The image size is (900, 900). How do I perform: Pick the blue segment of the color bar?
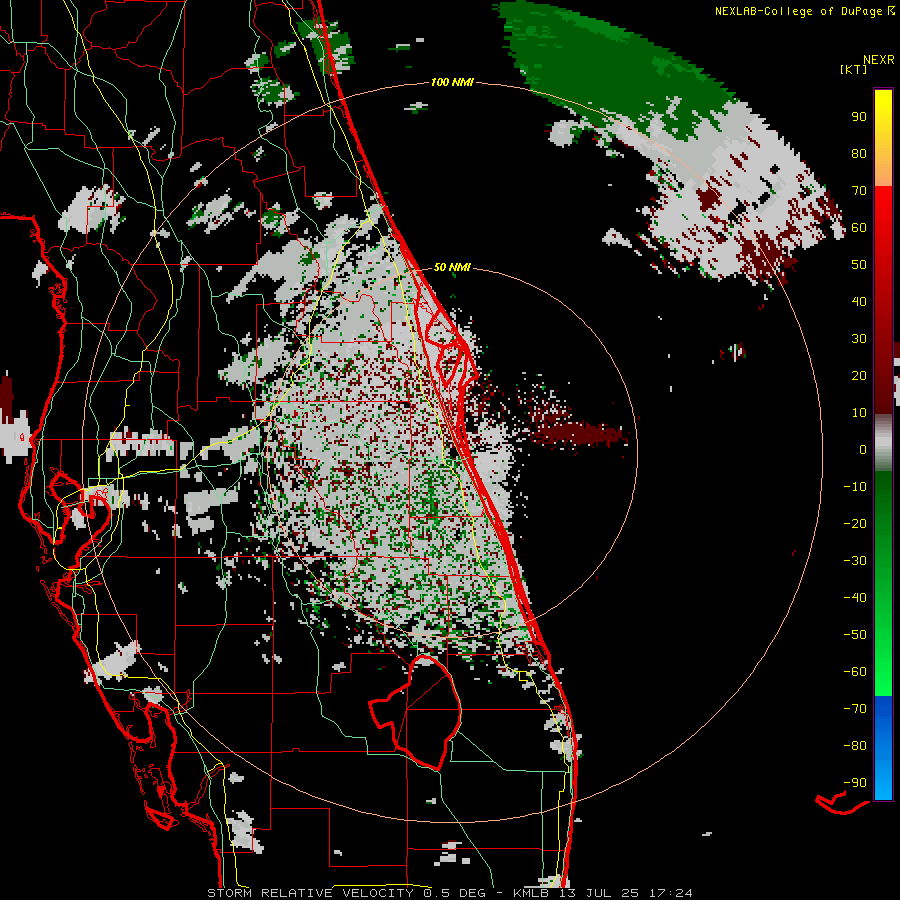883,748
